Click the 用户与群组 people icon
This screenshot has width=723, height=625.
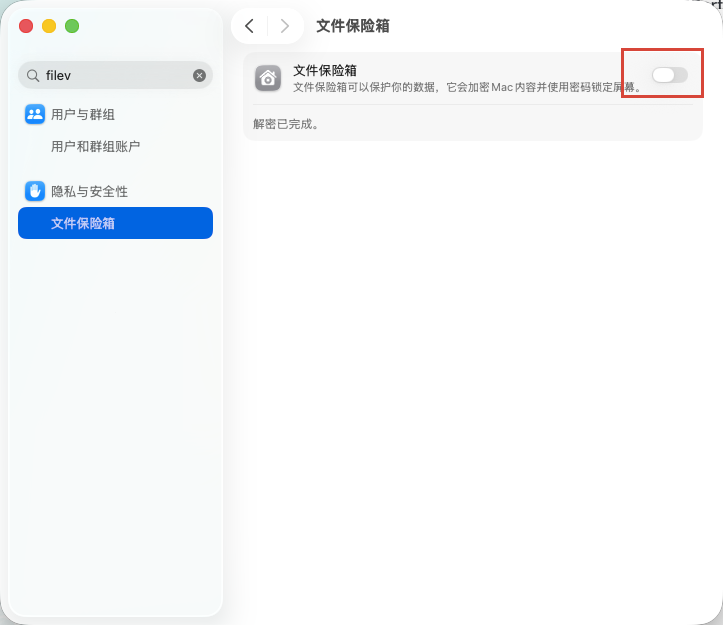coord(35,114)
